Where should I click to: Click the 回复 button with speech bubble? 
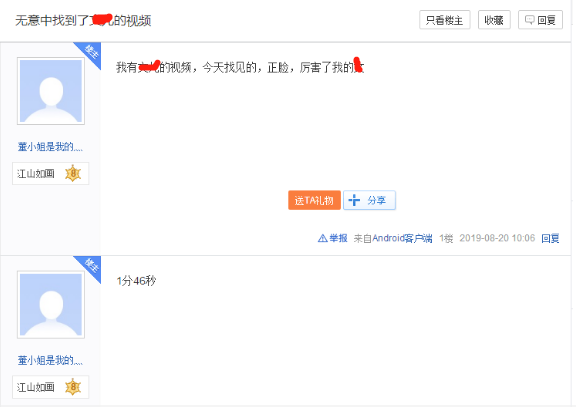point(540,20)
